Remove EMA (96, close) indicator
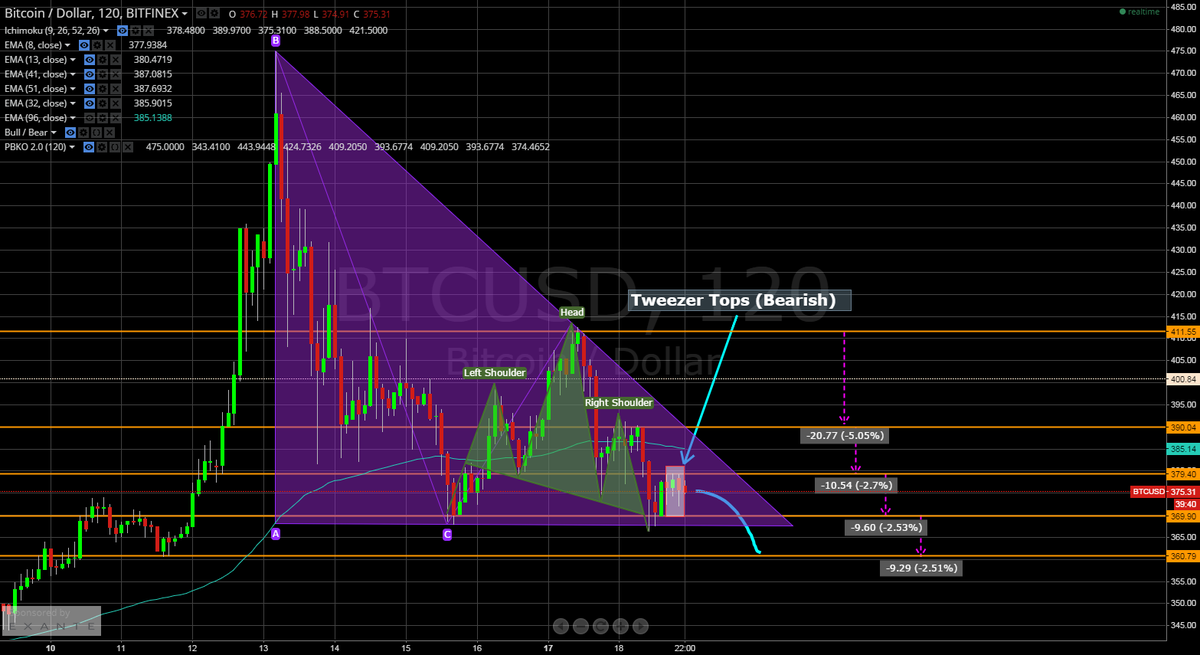The width and height of the screenshot is (1200, 655). (x=115, y=118)
